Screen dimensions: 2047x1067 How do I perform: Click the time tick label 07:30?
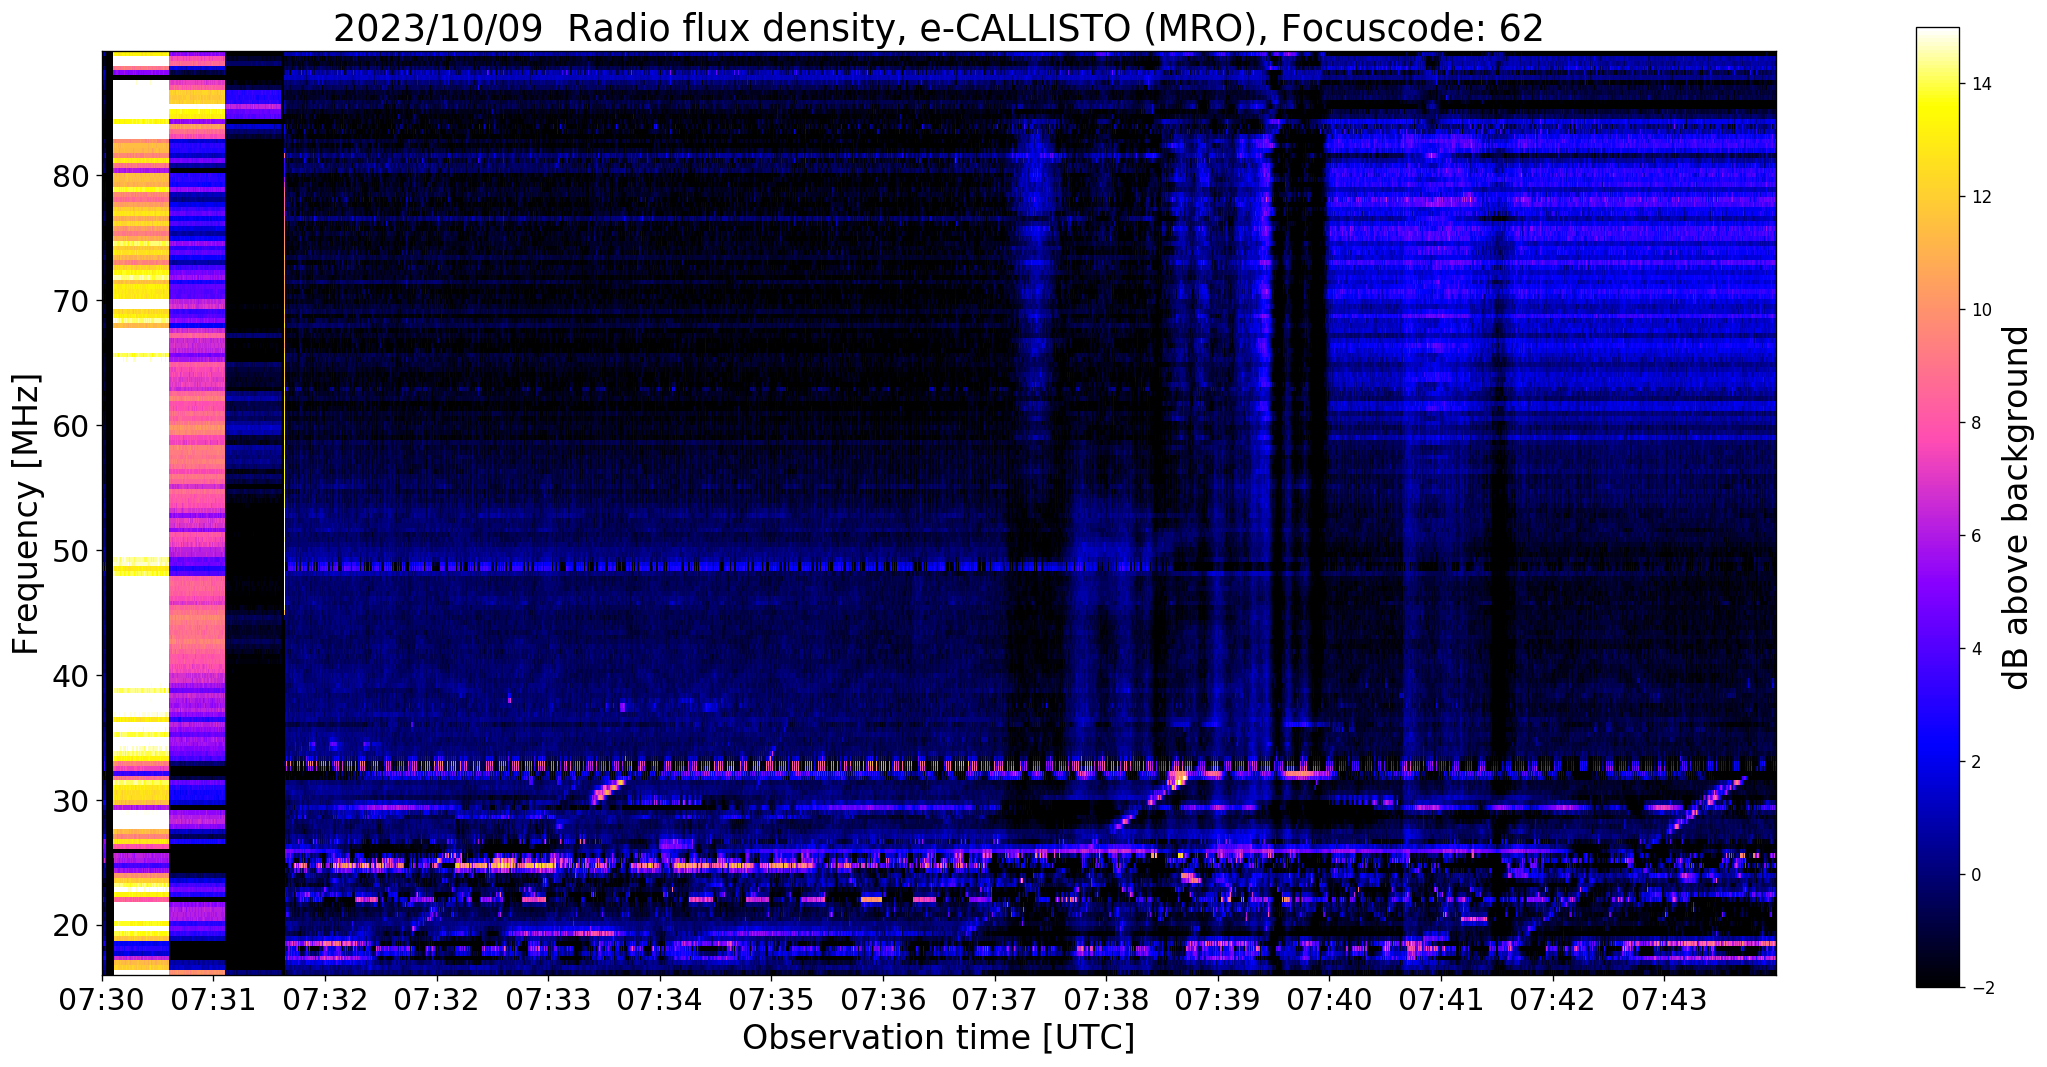pos(101,999)
